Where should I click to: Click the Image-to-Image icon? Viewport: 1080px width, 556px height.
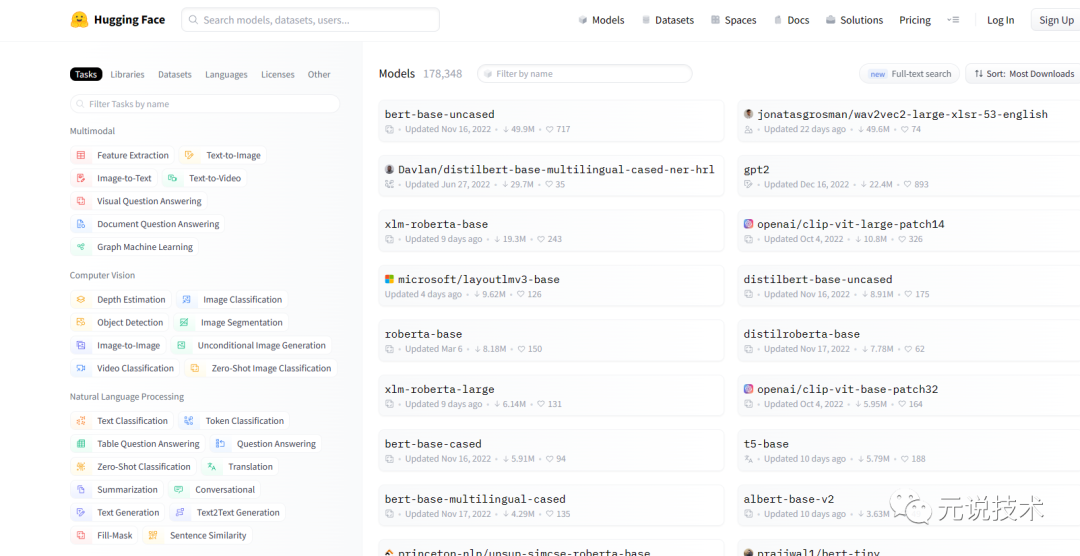81,345
